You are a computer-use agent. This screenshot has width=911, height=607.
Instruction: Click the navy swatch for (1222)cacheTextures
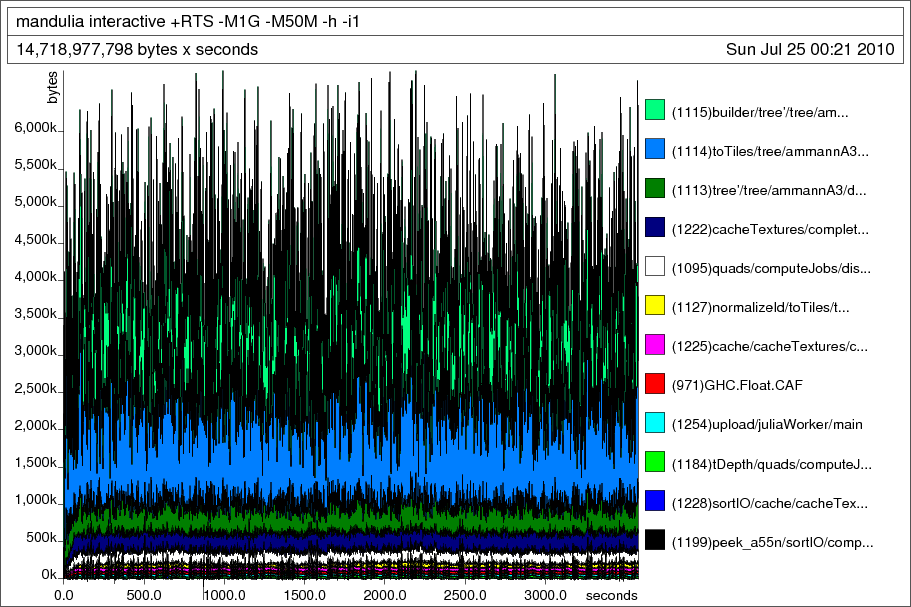[655, 227]
